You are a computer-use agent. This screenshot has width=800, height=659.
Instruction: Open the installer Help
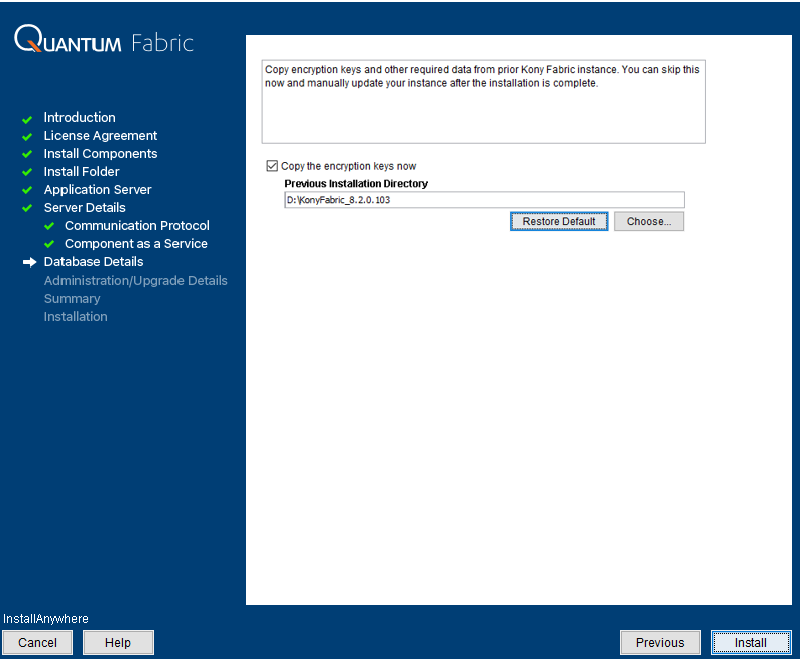118,642
